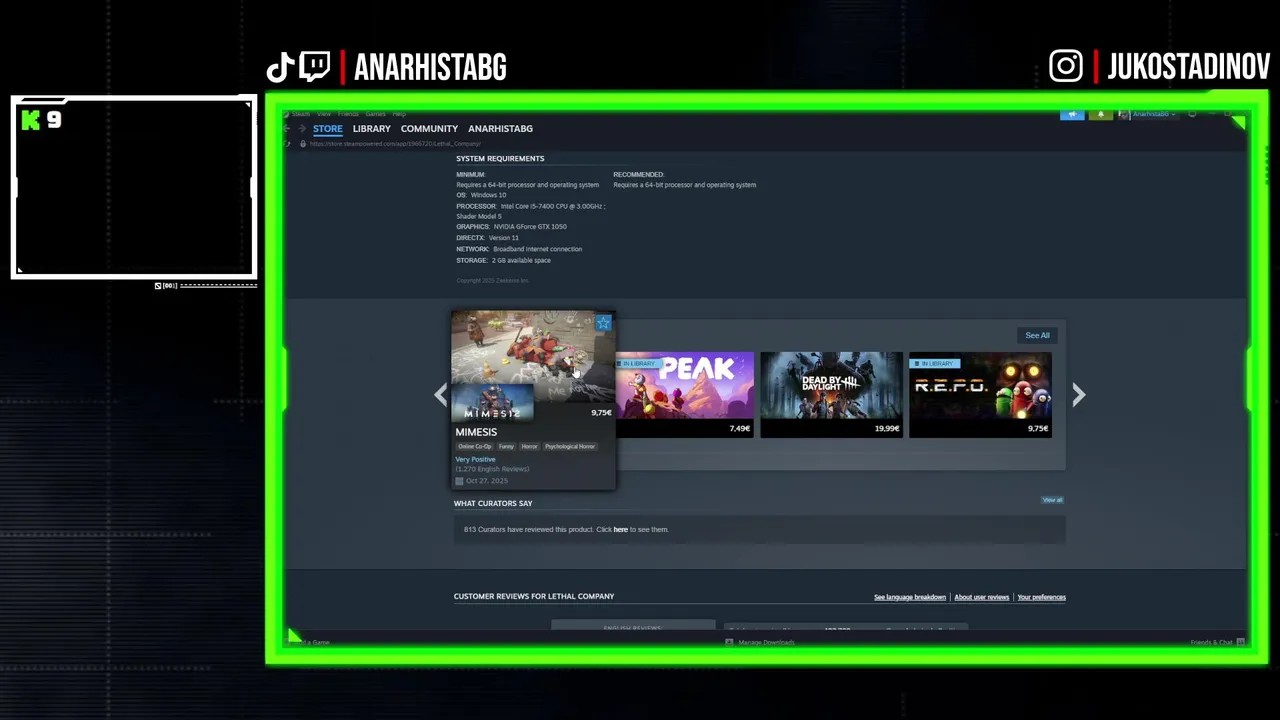
Task: Open the Friends menu
Action: point(348,114)
